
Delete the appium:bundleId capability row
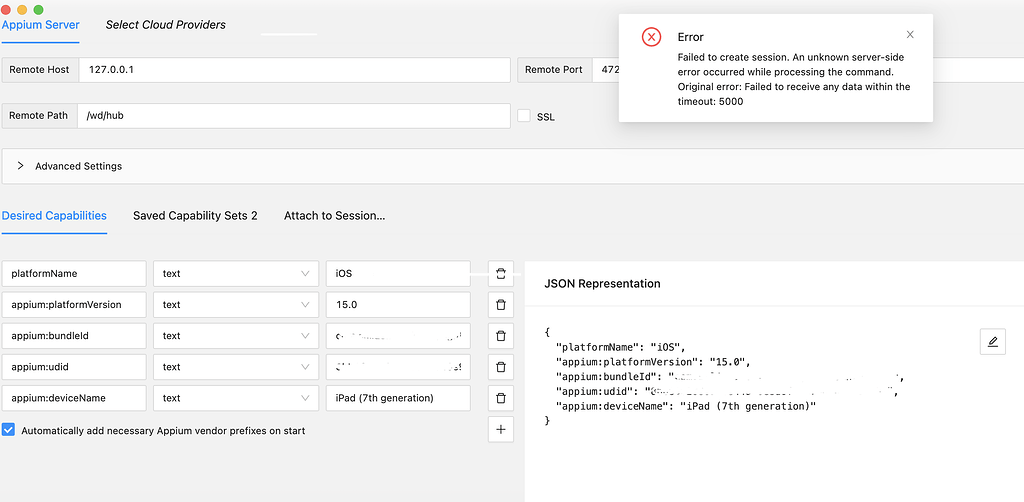click(501, 336)
